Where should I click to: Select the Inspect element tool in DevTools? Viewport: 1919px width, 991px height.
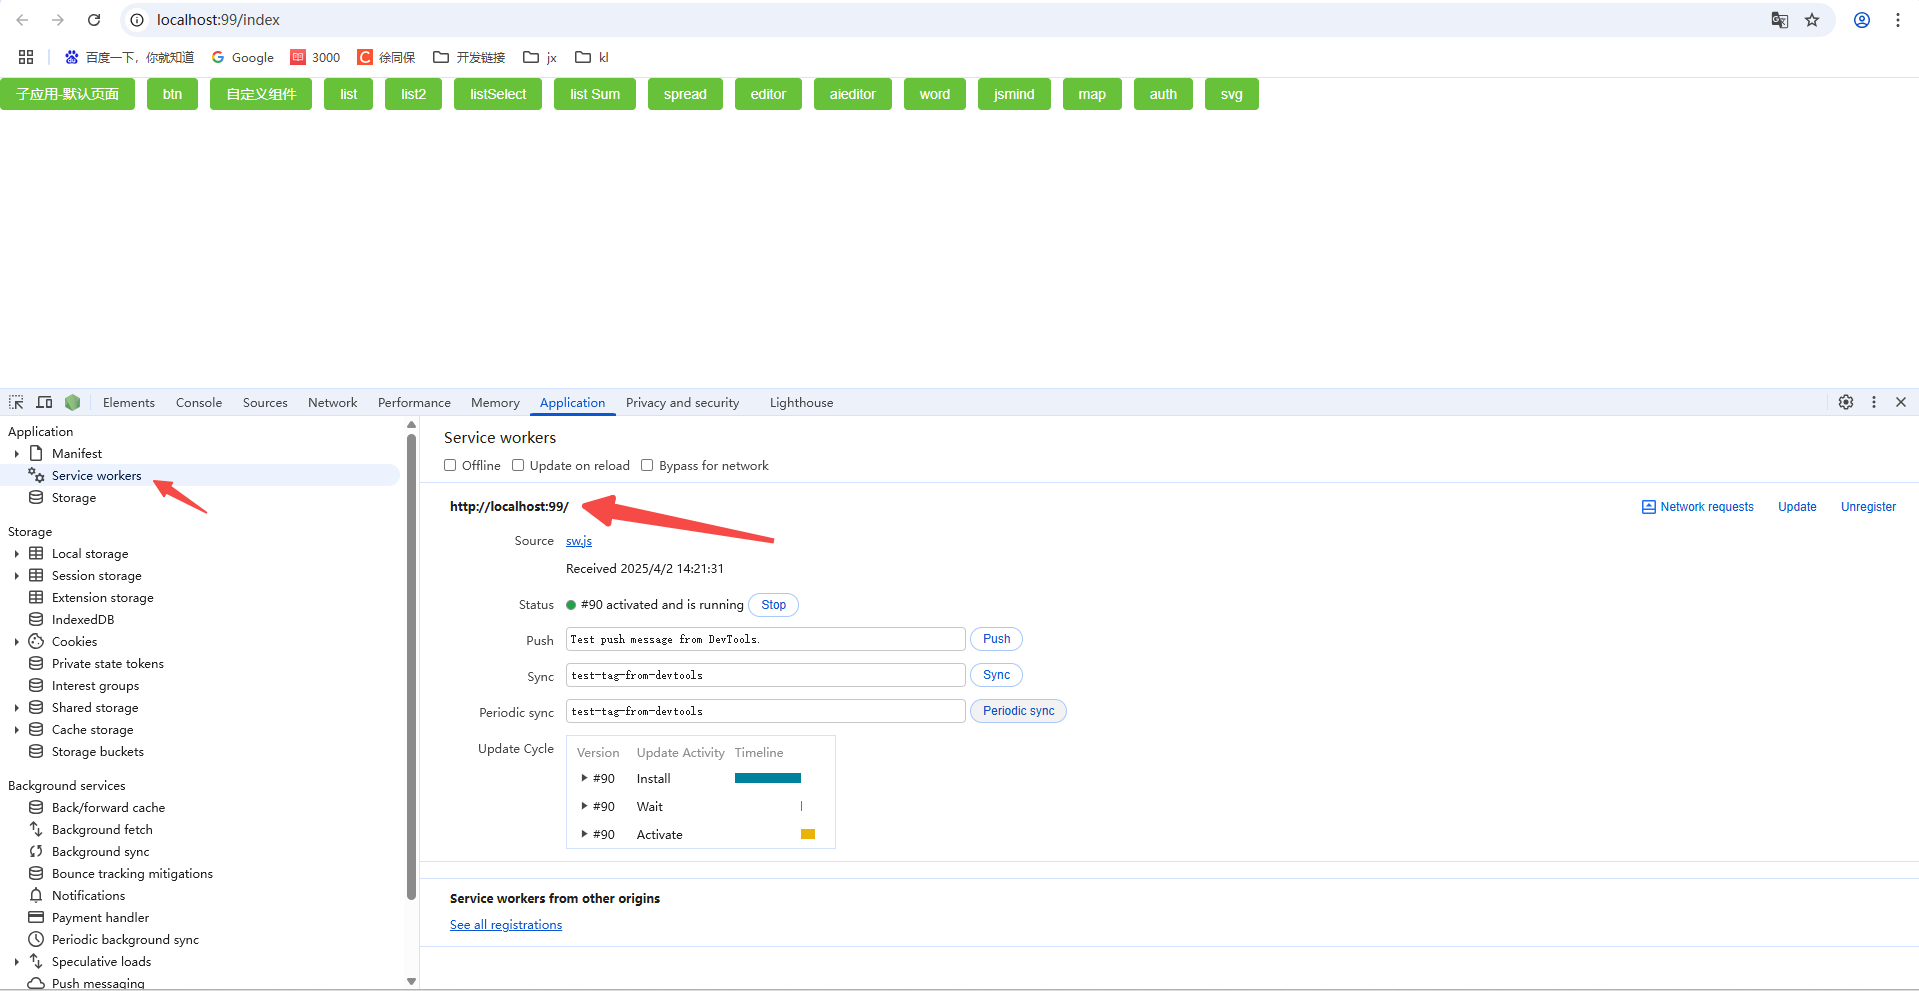[15, 402]
